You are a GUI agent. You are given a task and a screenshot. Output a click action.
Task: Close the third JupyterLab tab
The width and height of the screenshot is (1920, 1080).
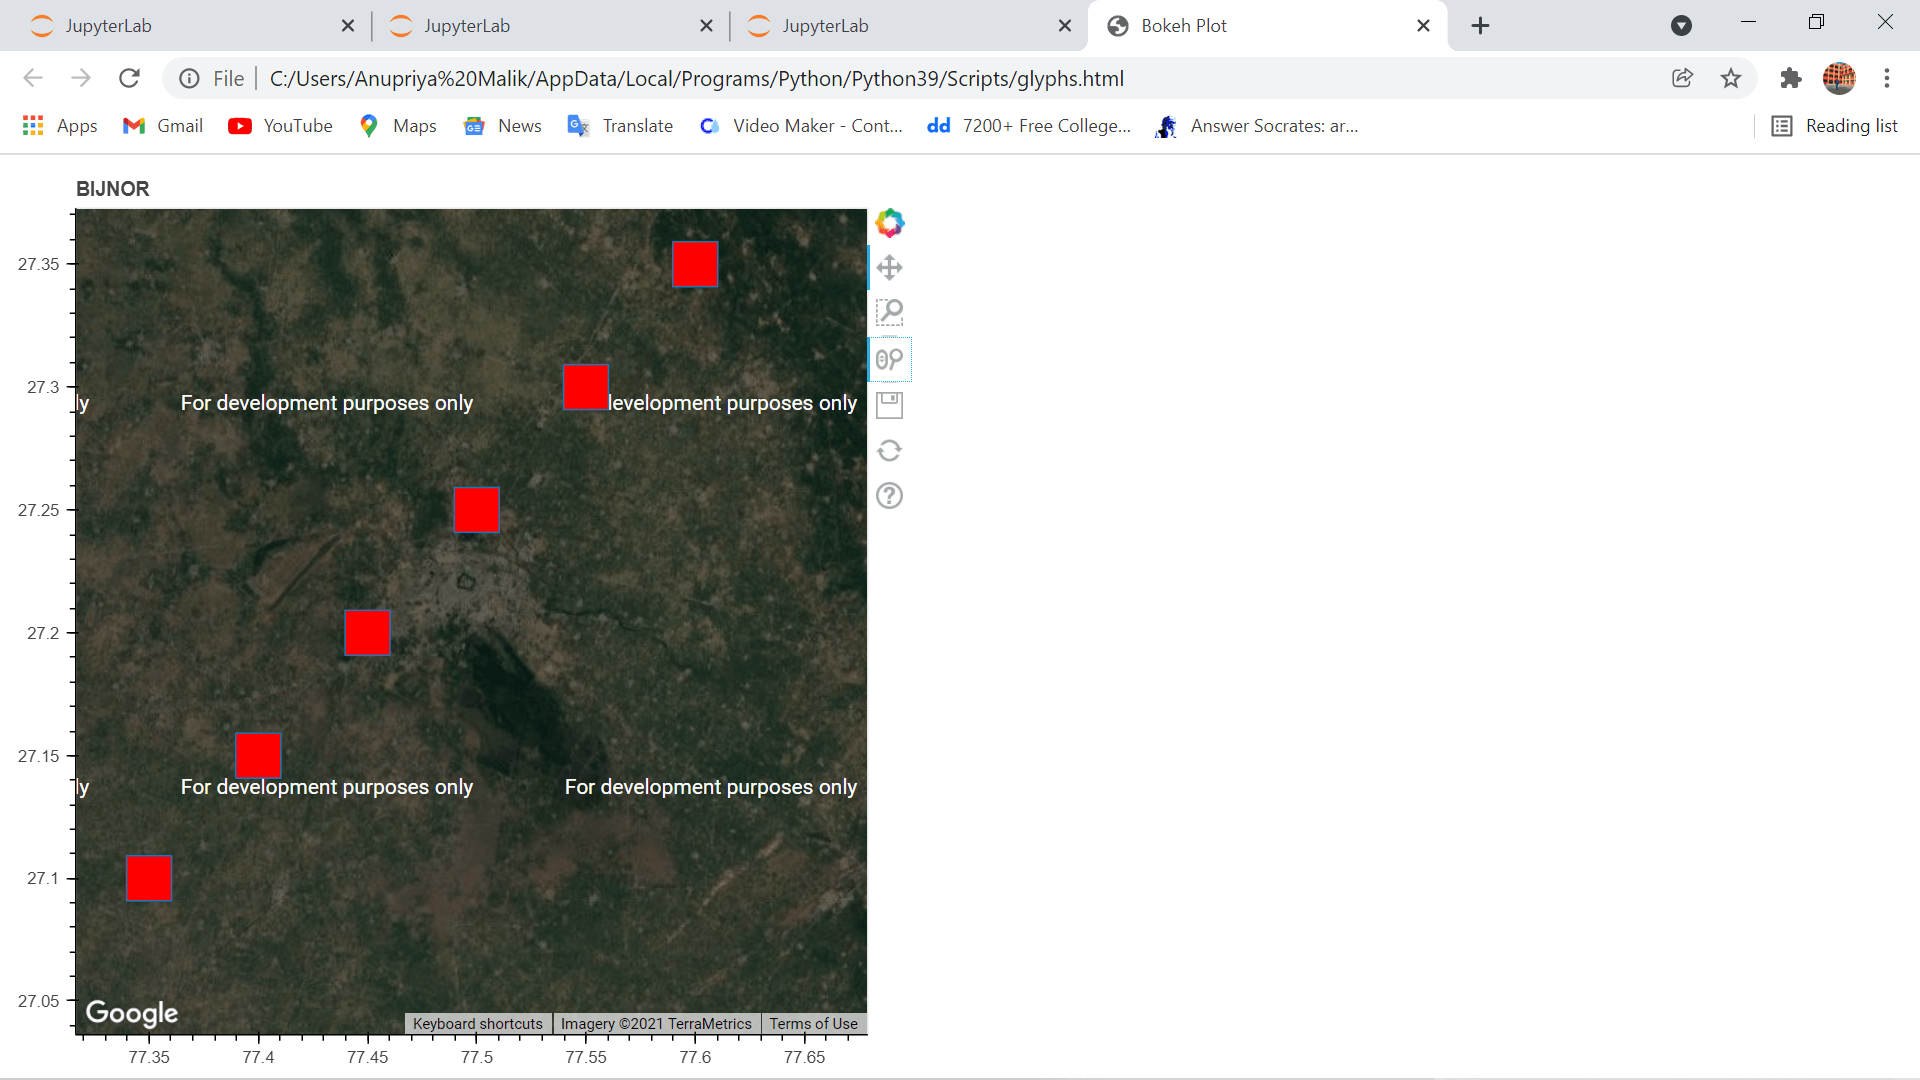tap(1065, 26)
